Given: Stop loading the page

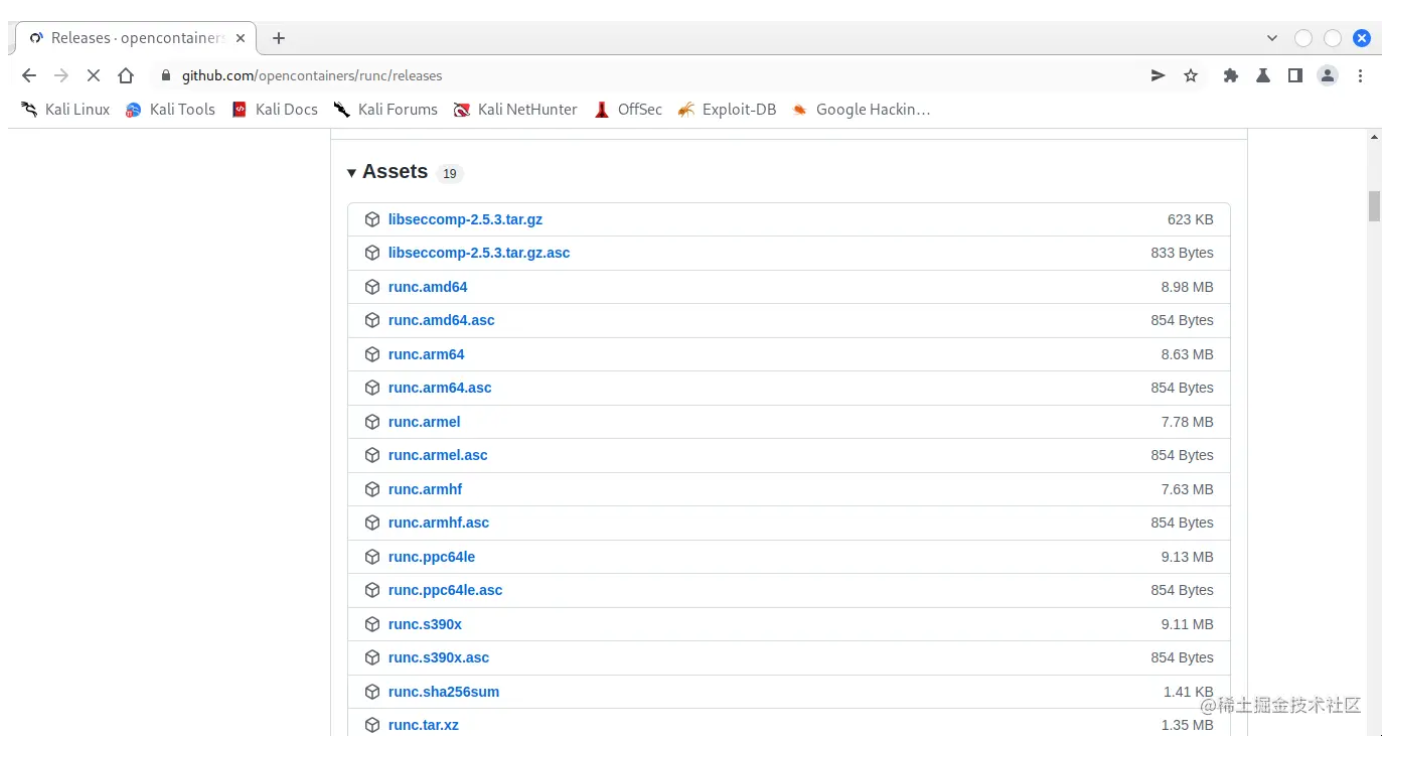Looking at the screenshot, I should [x=93, y=76].
